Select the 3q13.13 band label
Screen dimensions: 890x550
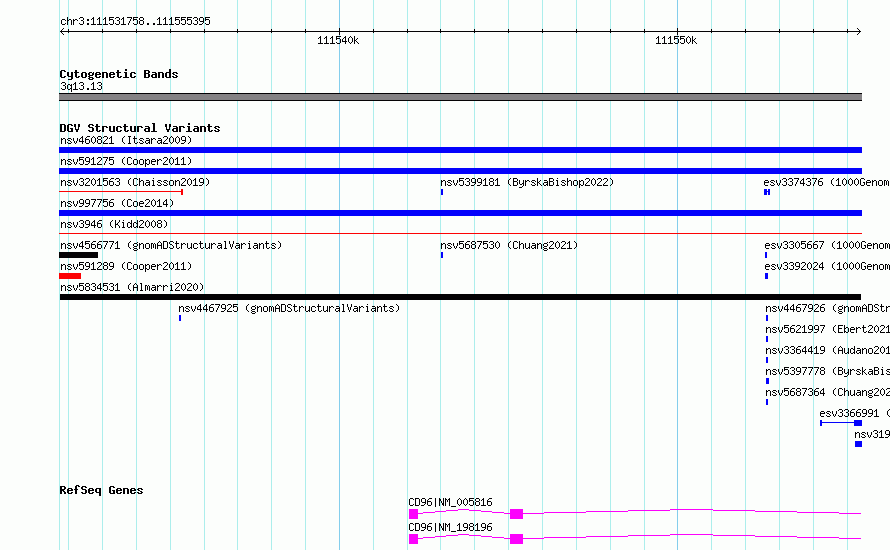[81, 86]
